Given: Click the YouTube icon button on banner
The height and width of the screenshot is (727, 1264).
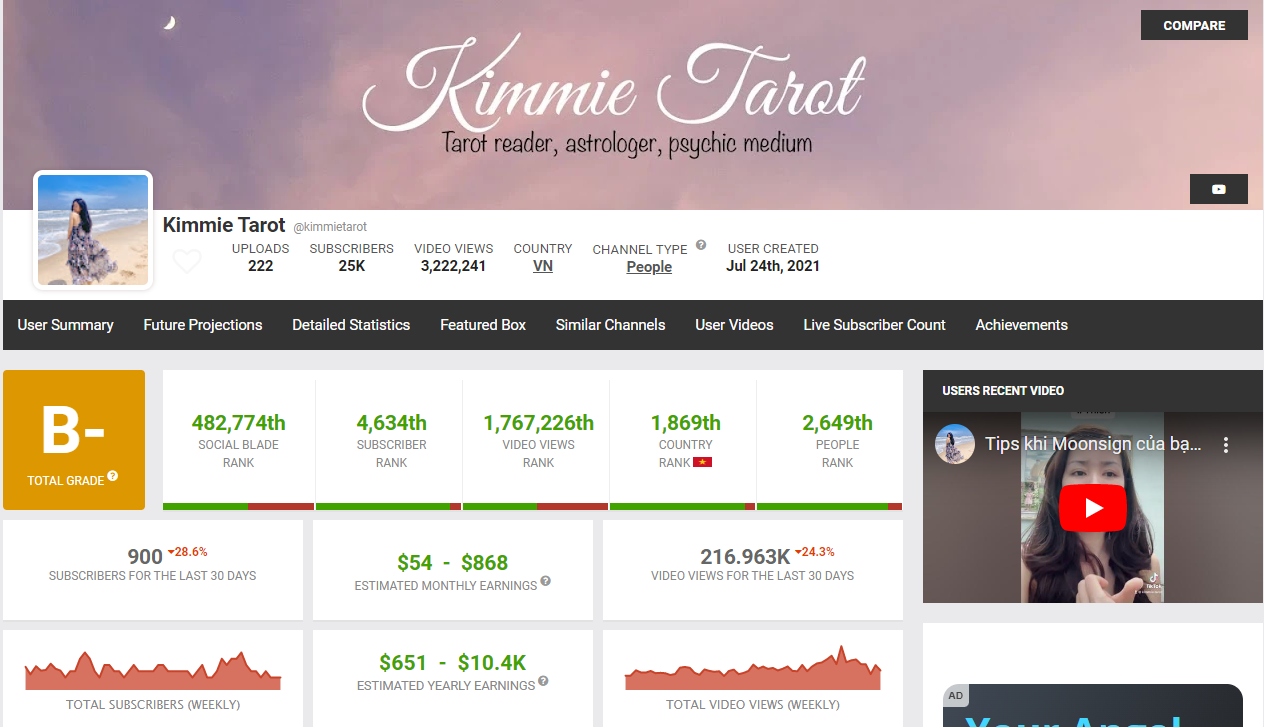Looking at the screenshot, I should click(x=1218, y=189).
